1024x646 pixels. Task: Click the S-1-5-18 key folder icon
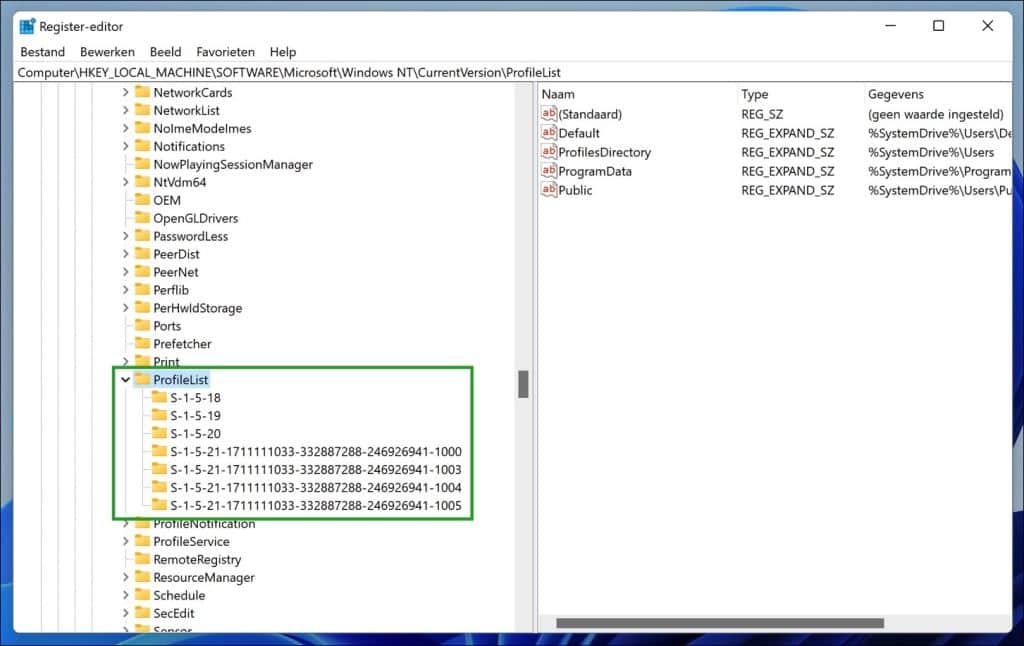(x=160, y=397)
